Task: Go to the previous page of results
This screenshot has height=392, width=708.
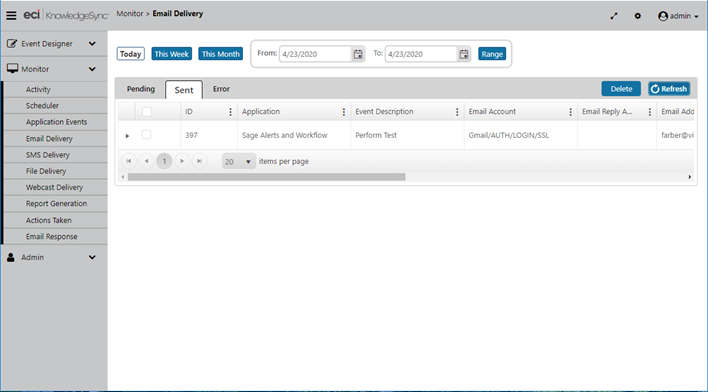Action: 146,161
